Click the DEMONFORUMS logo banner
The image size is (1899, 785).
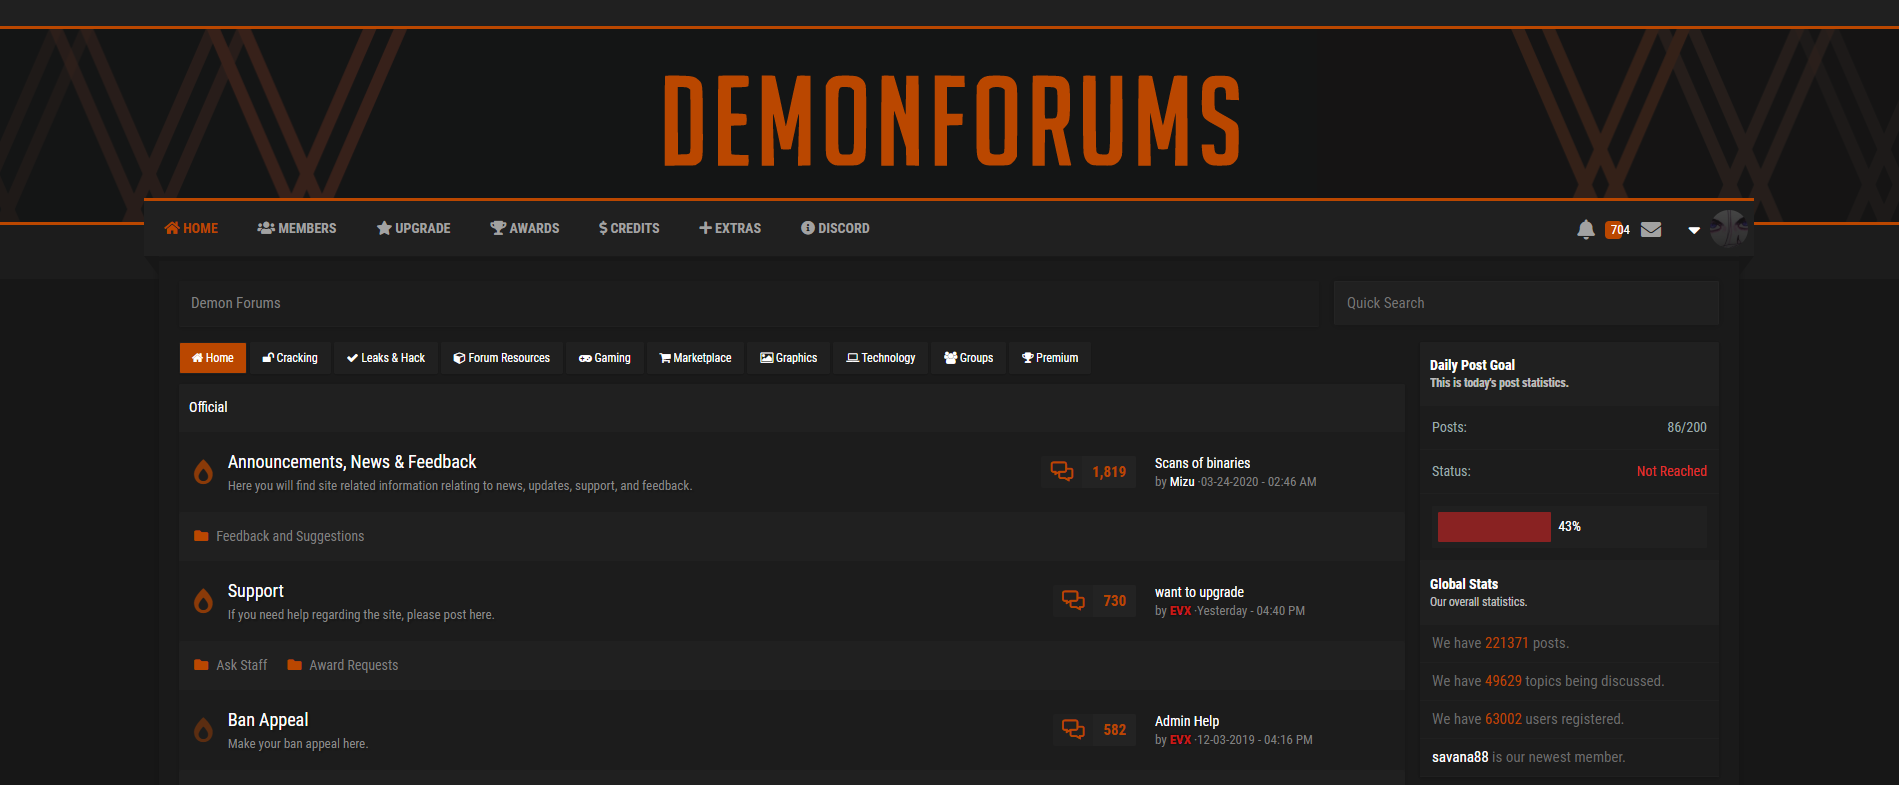pyautogui.click(x=951, y=120)
